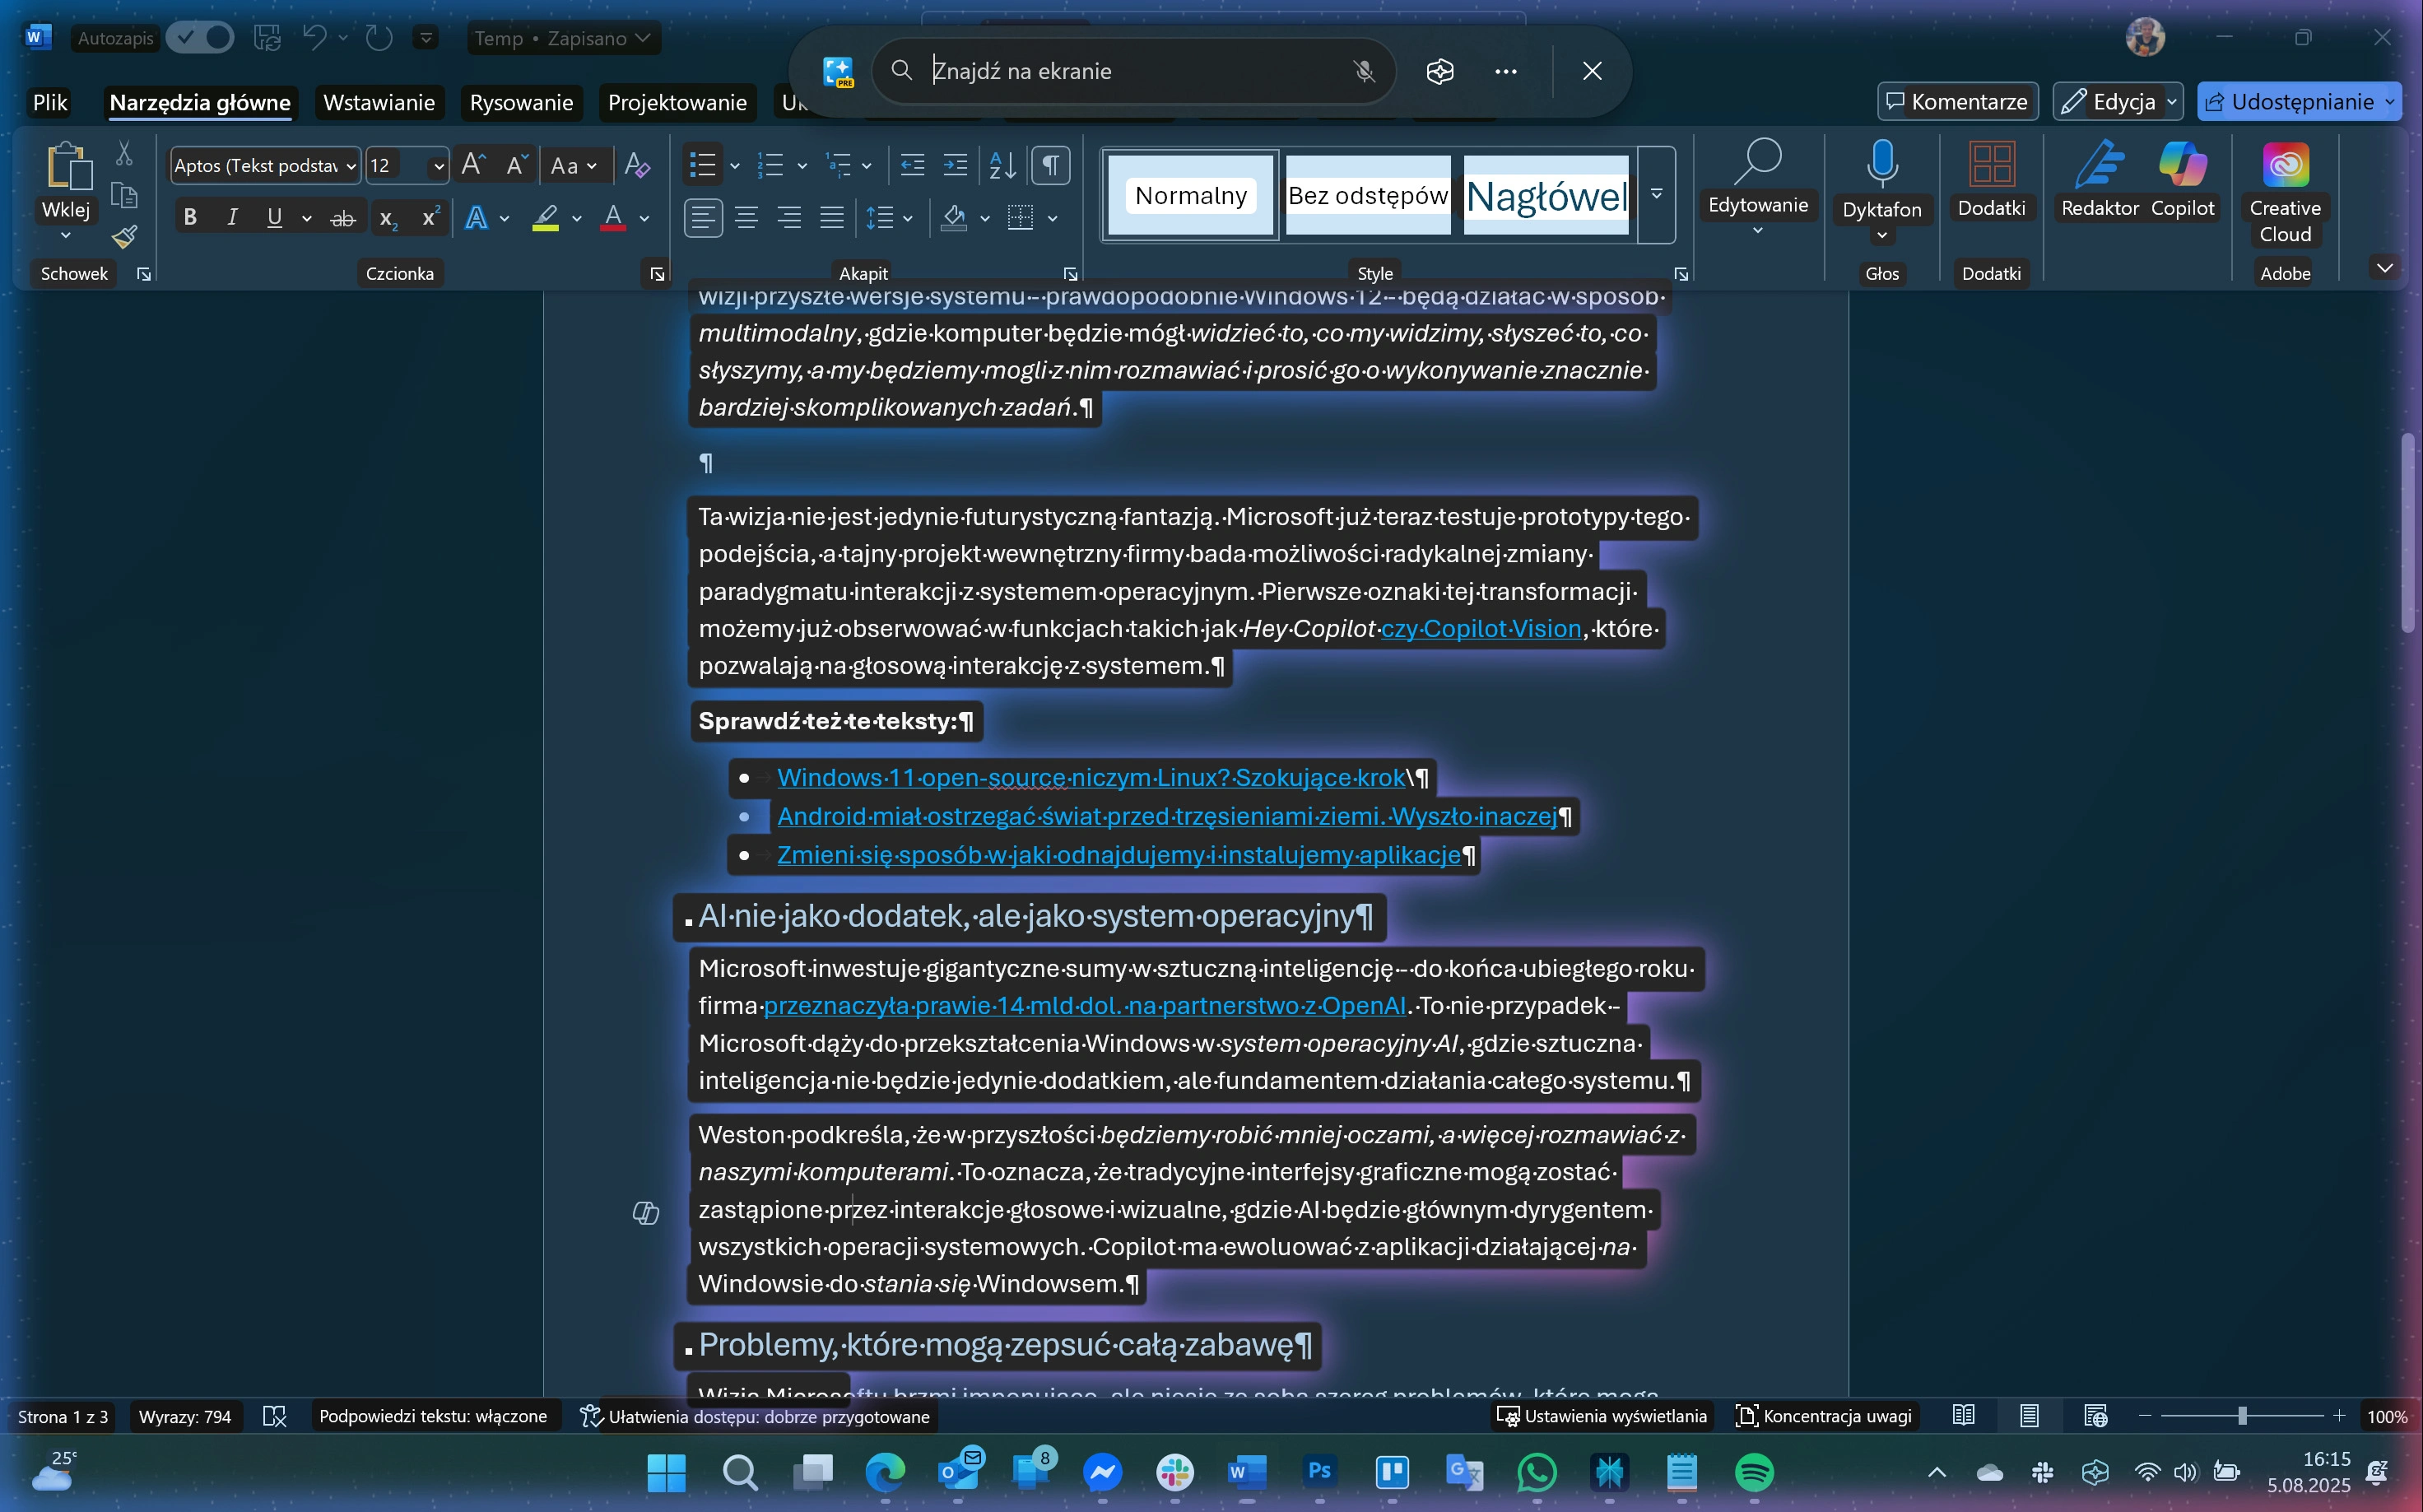Toggle the show paragraph marks ¶ button
This screenshot has height=1512, width=2423.
1050,165
